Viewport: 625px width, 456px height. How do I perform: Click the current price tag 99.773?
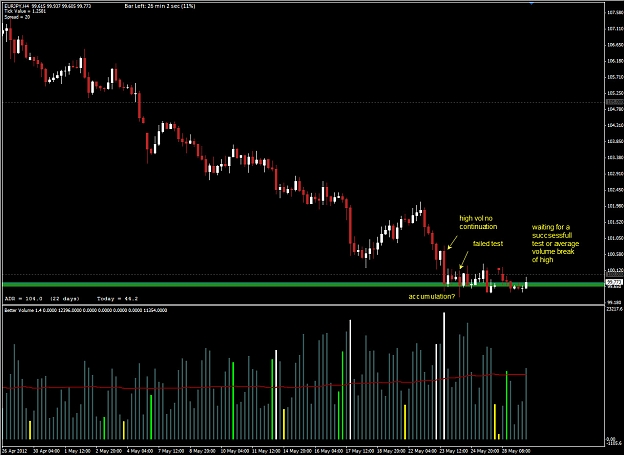614,282
